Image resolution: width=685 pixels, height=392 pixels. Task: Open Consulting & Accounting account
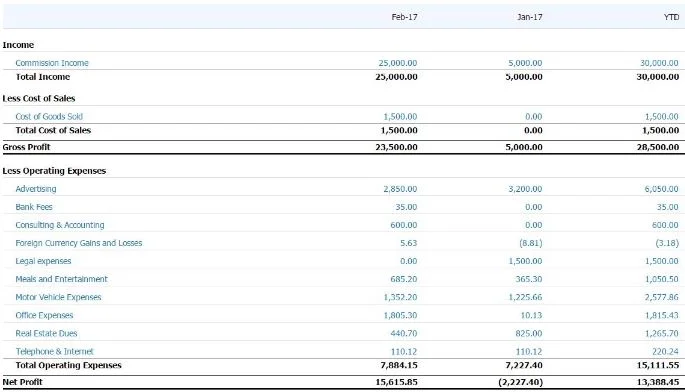(x=60, y=225)
